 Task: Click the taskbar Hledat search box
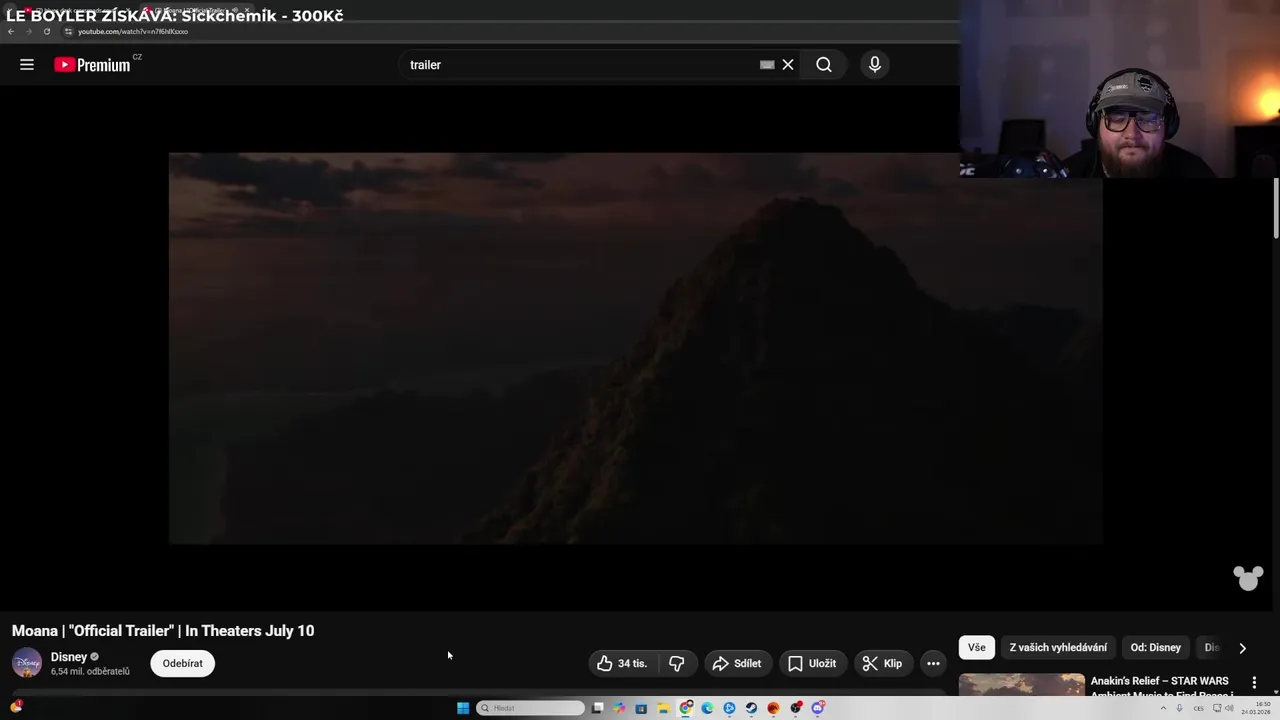530,708
